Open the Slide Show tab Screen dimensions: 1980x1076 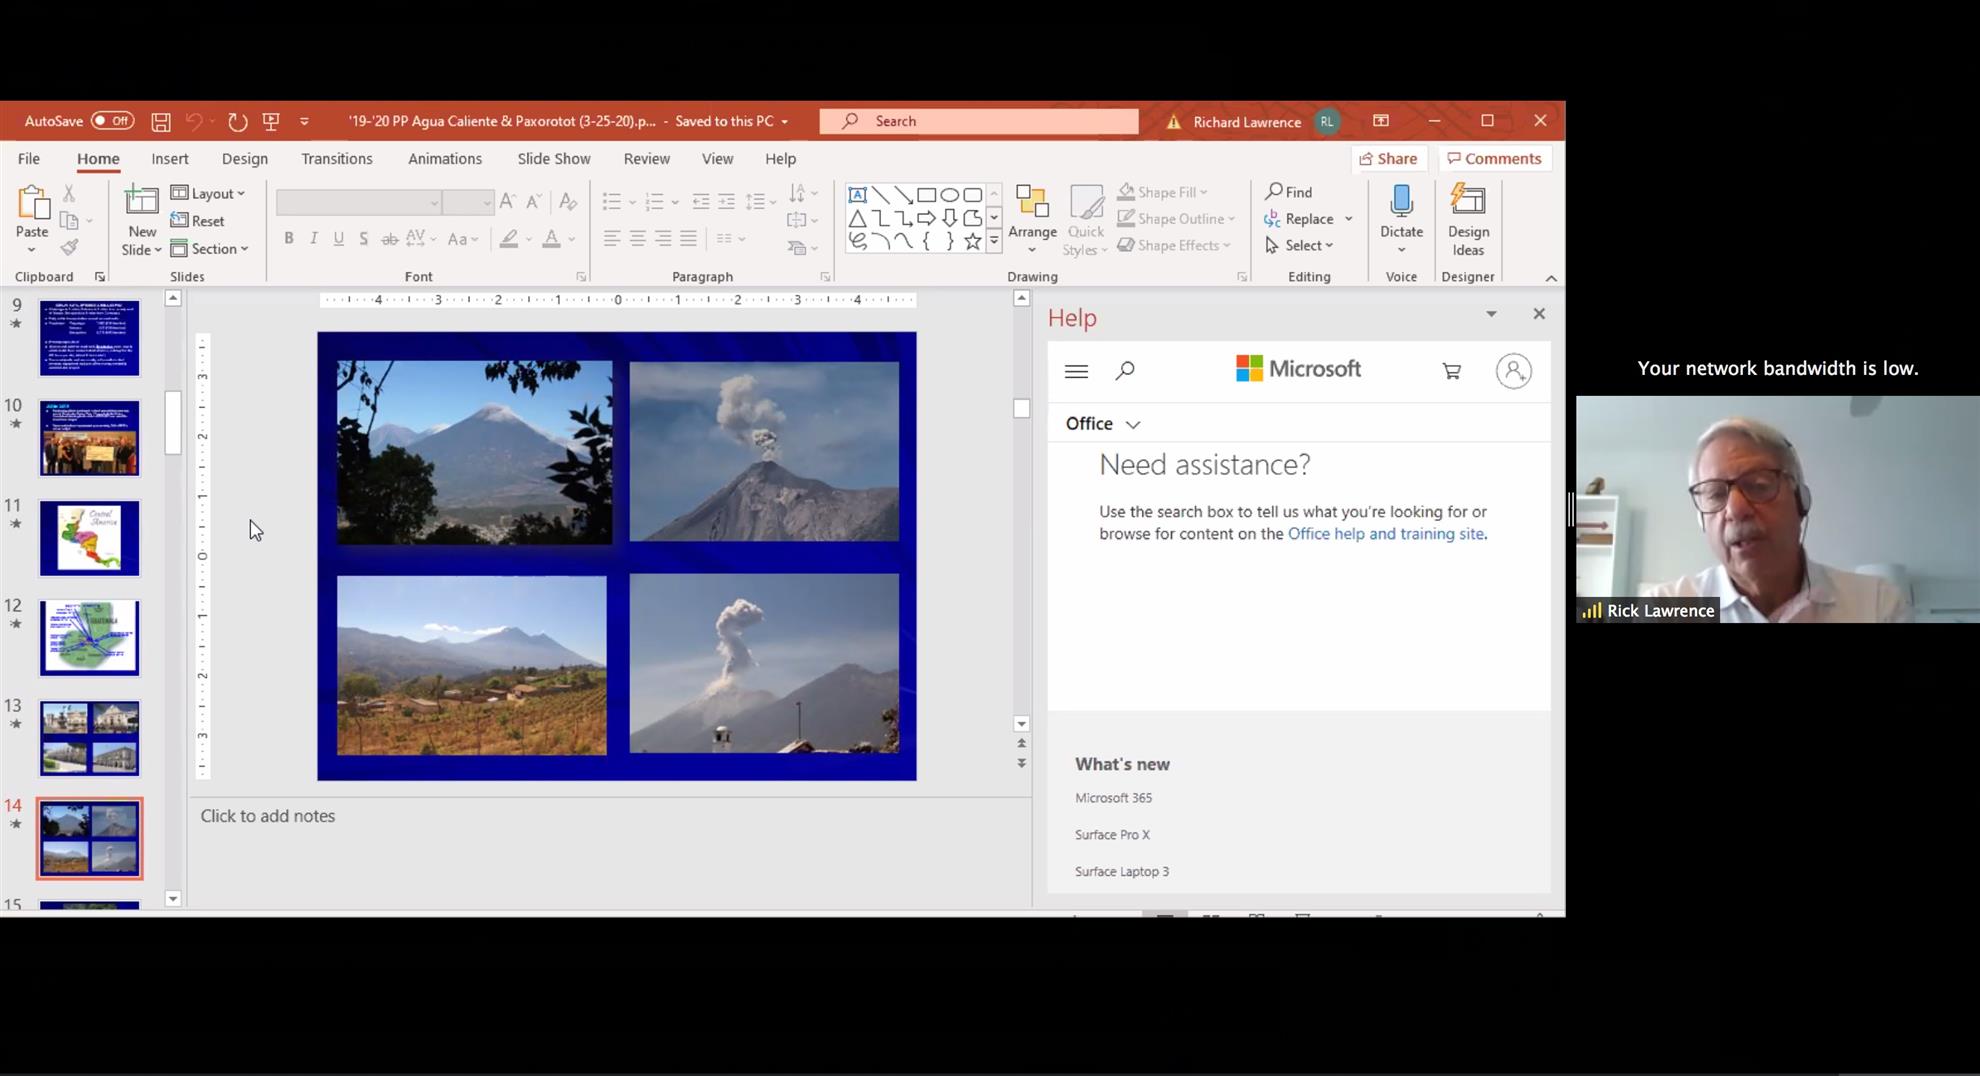click(x=553, y=159)
